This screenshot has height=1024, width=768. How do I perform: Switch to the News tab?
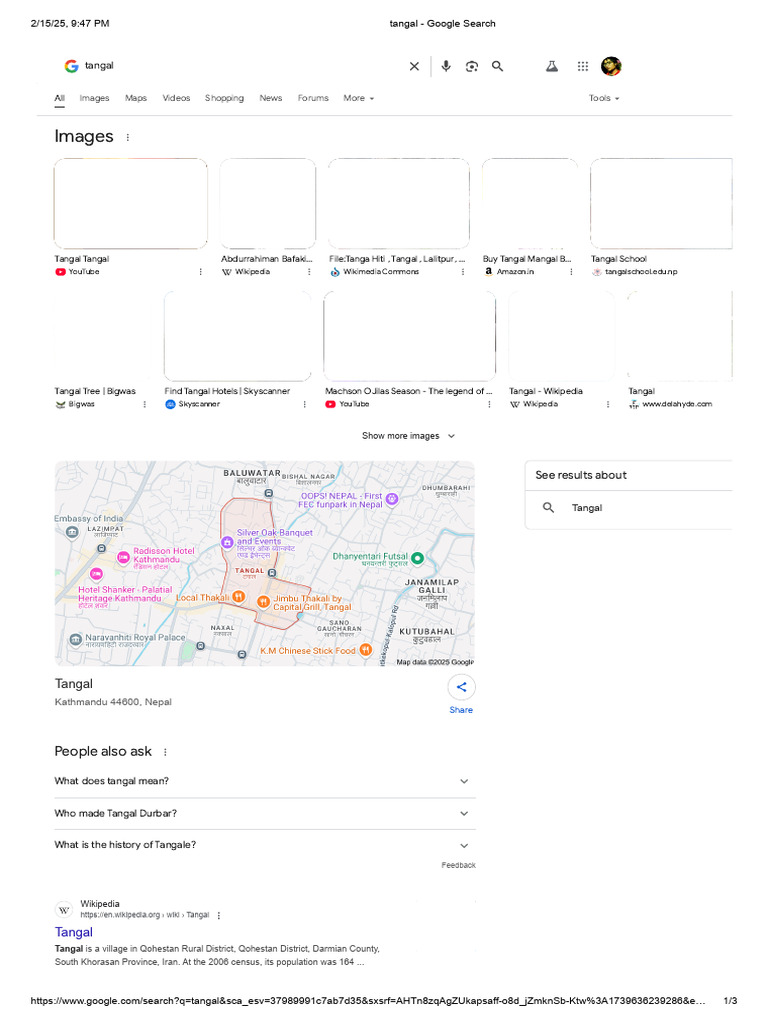point(270,98)
